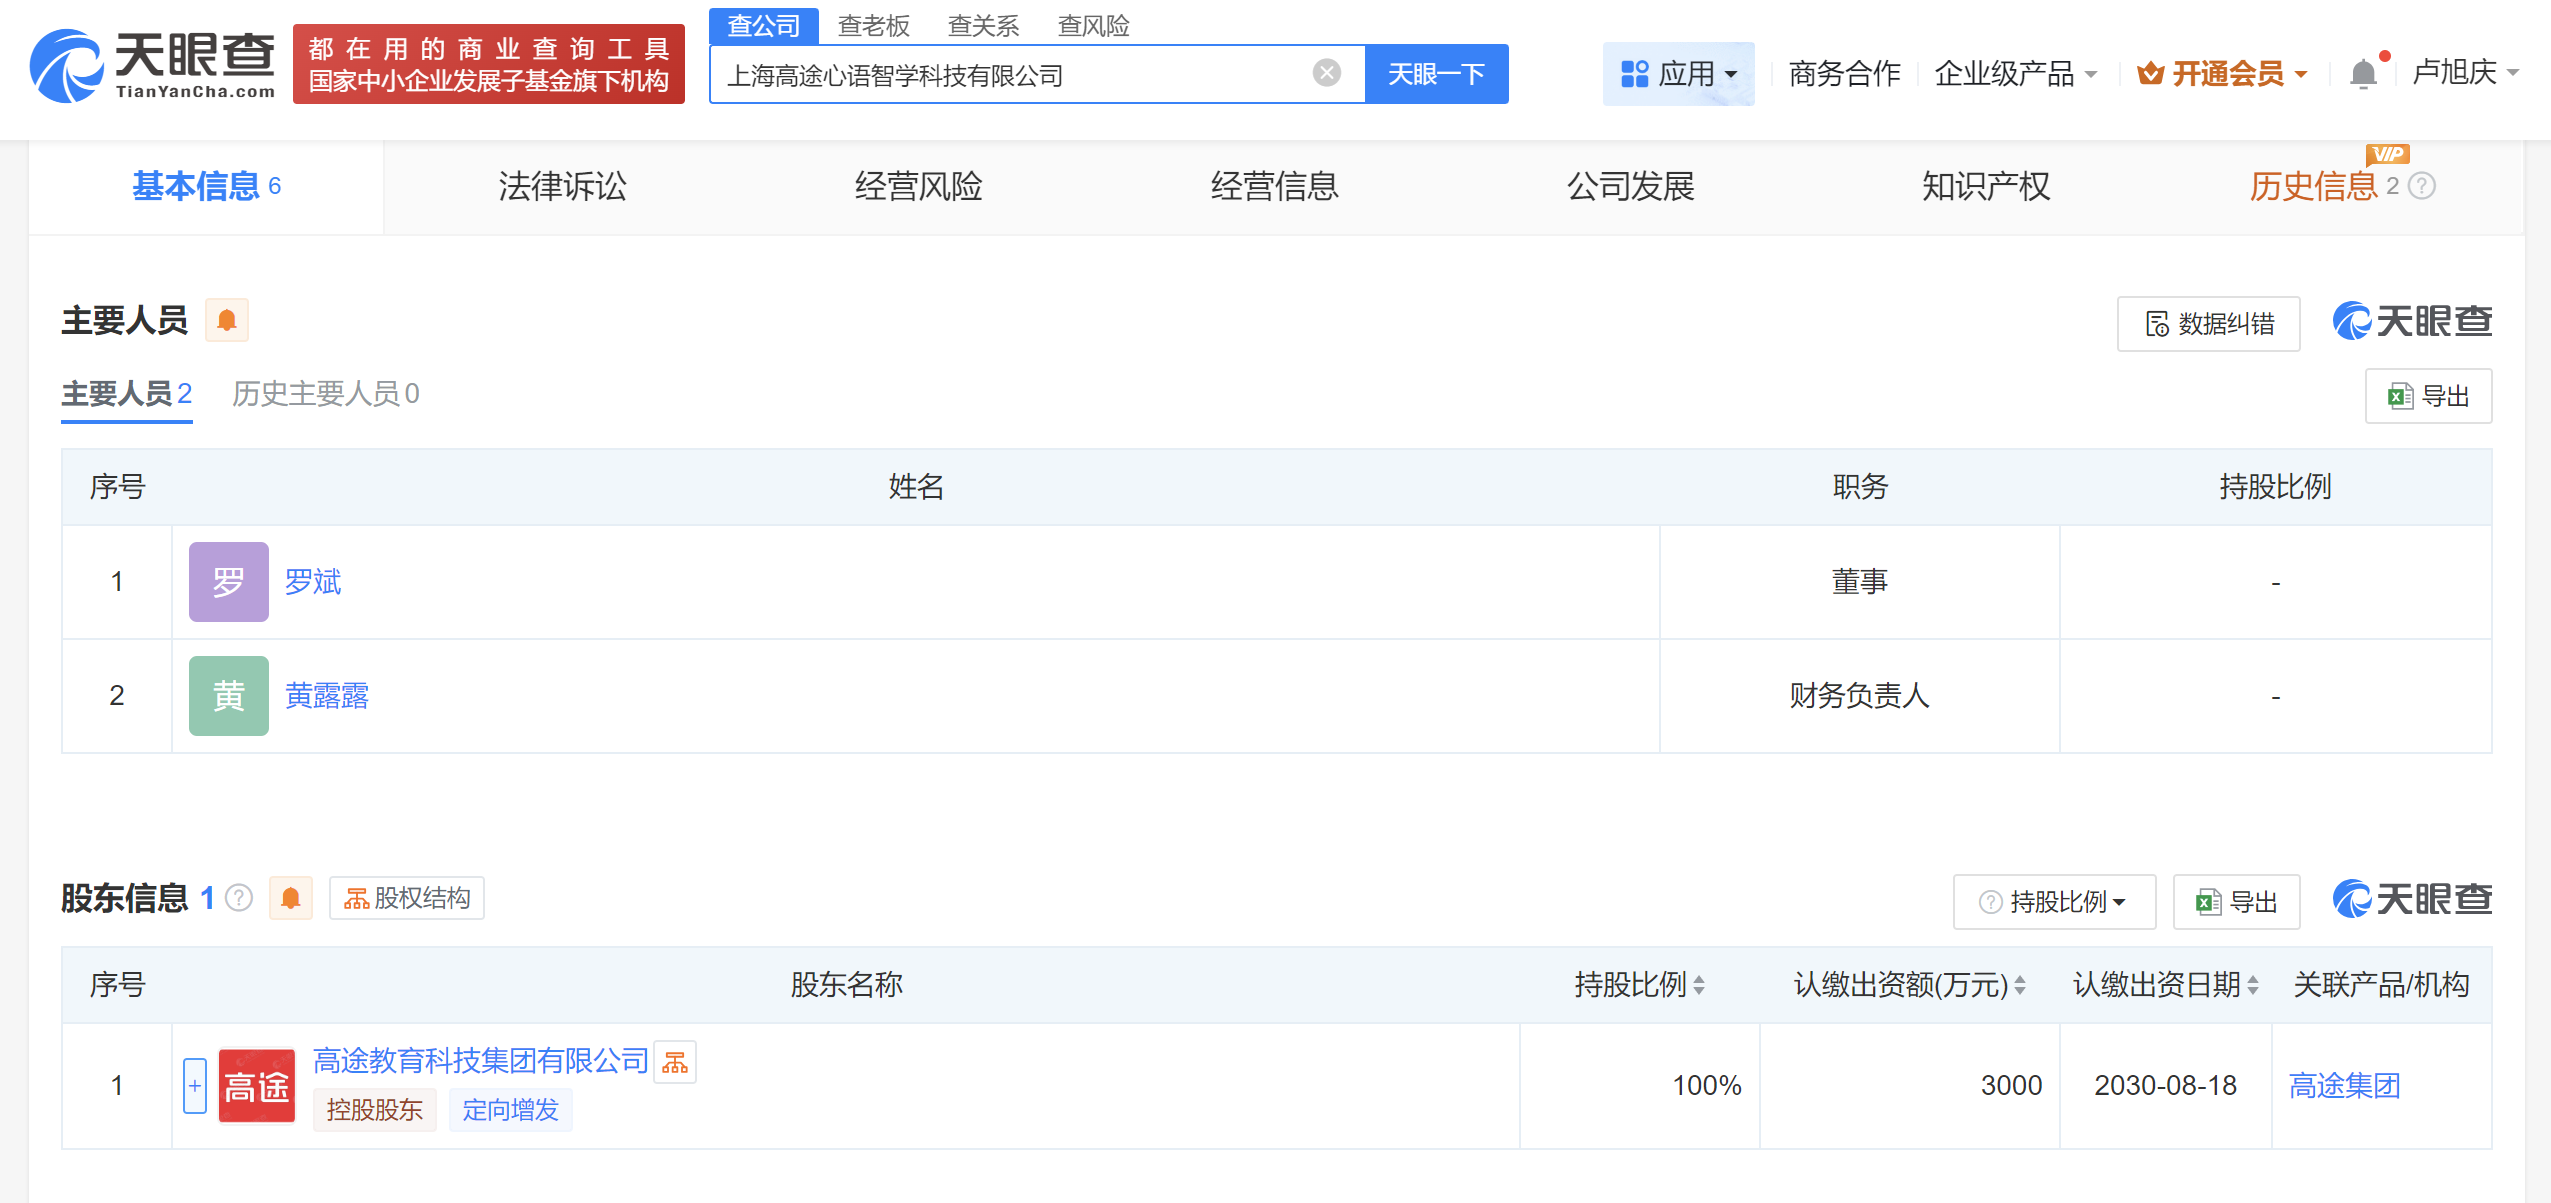Click the 控股股东 tag
The width and height of the screenshot is (2551, 1203).
click(x=375, y=1110)
